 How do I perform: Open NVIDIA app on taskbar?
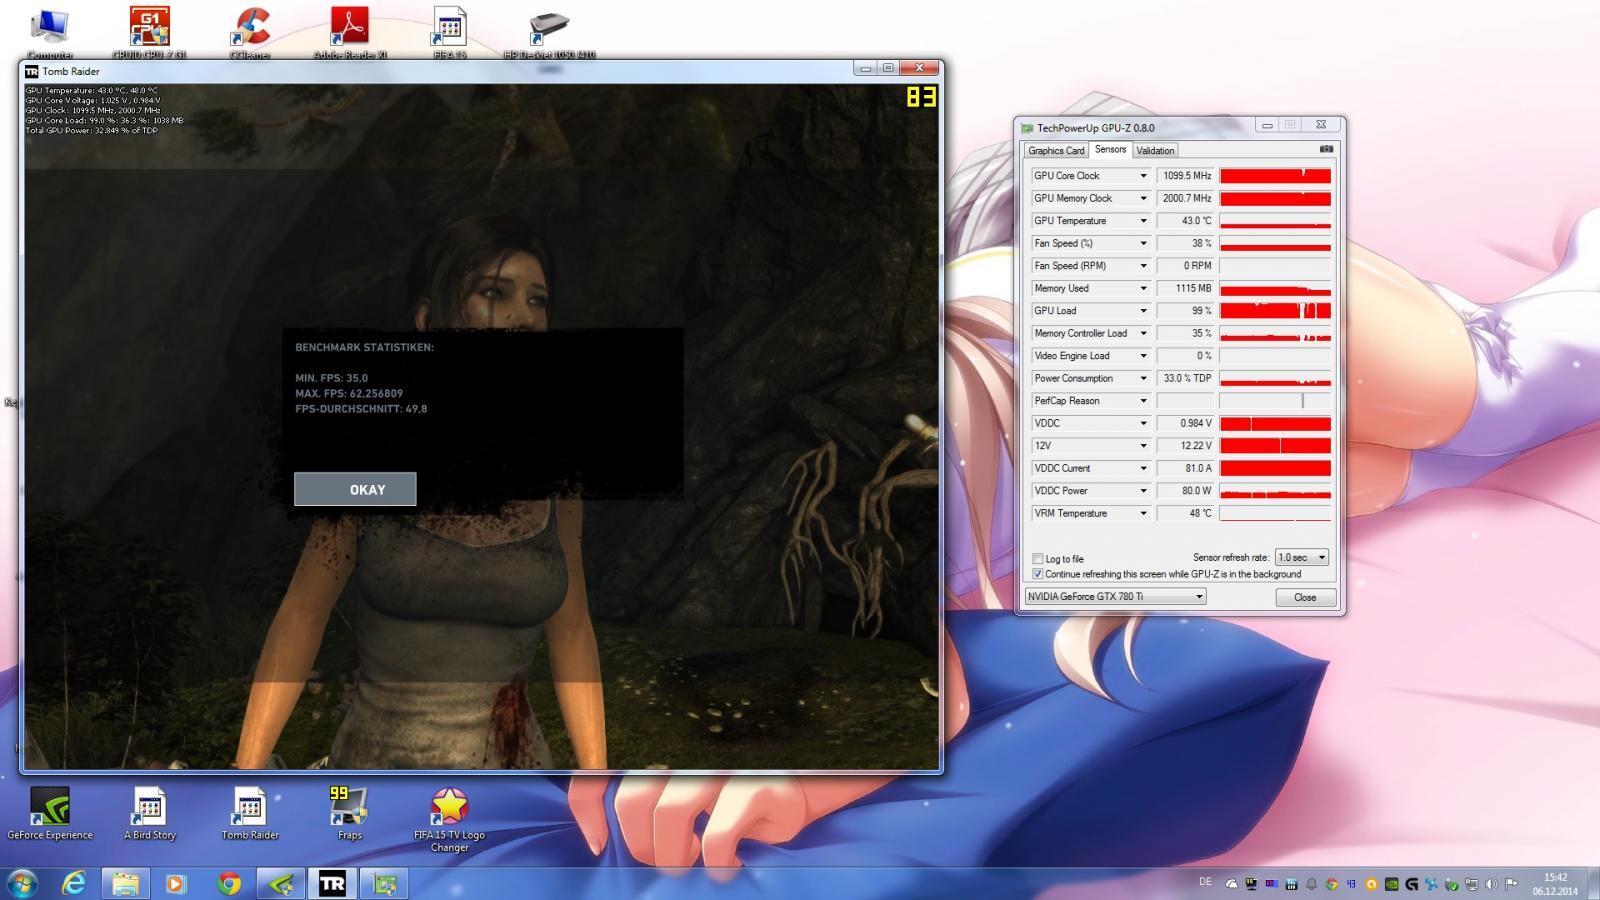coord(281,883)
